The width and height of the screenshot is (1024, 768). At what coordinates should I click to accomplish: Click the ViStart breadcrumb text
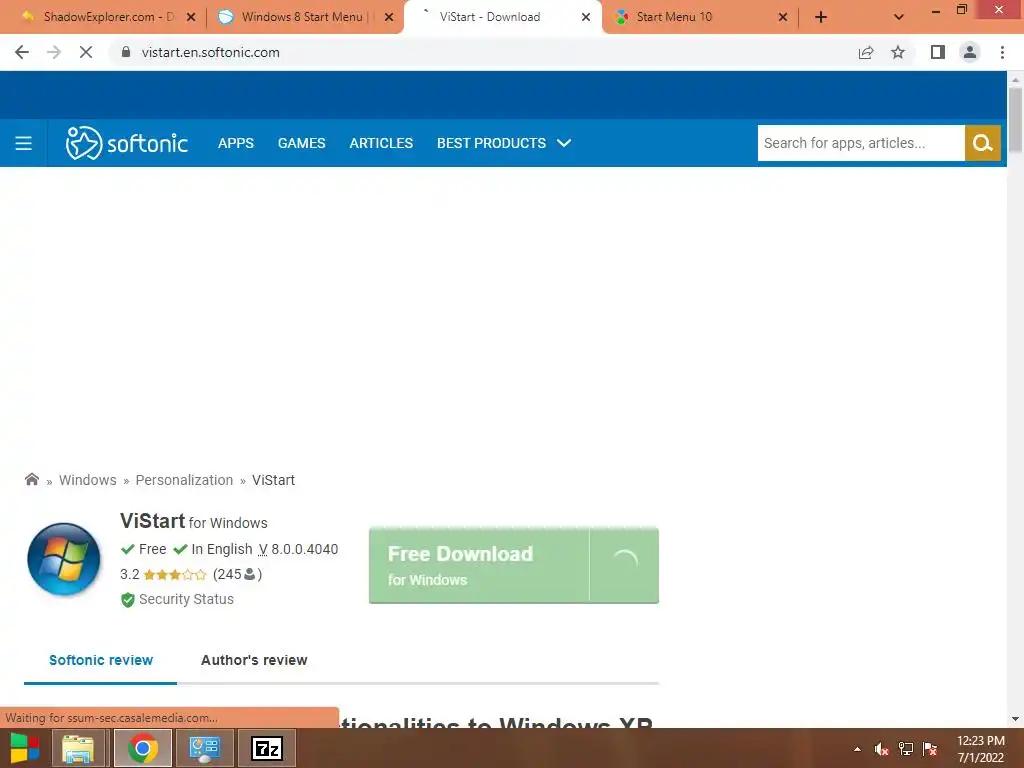point(274,480)
